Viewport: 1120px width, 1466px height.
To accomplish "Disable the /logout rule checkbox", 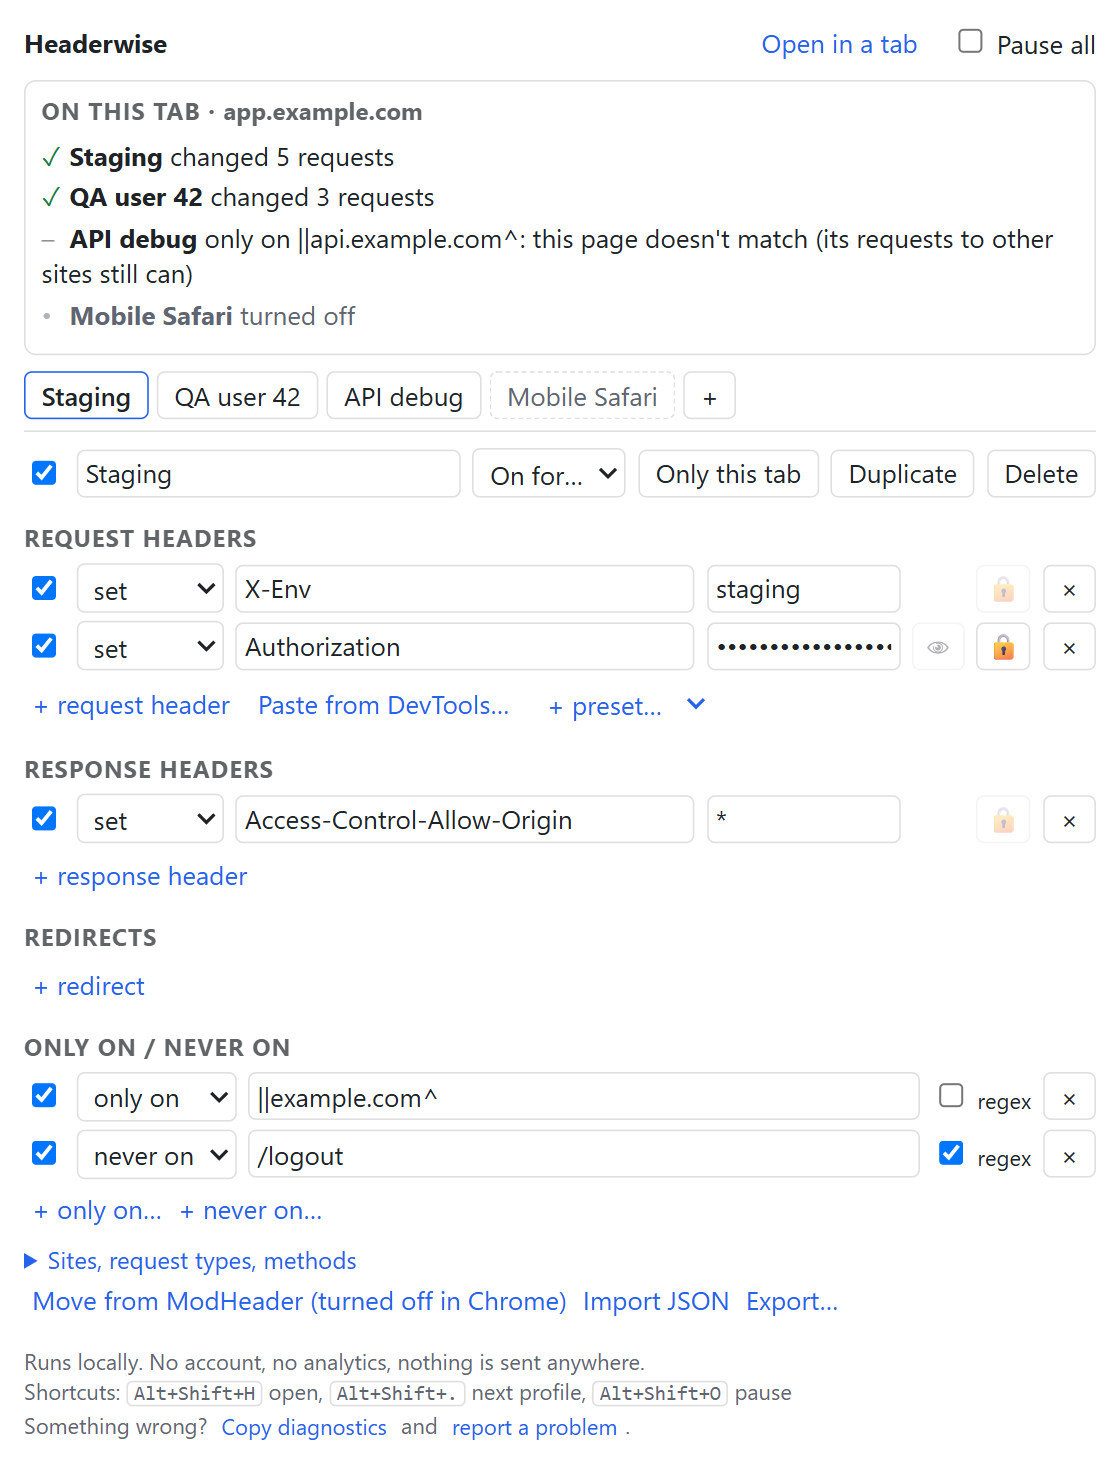I will tap(44, 1153).
